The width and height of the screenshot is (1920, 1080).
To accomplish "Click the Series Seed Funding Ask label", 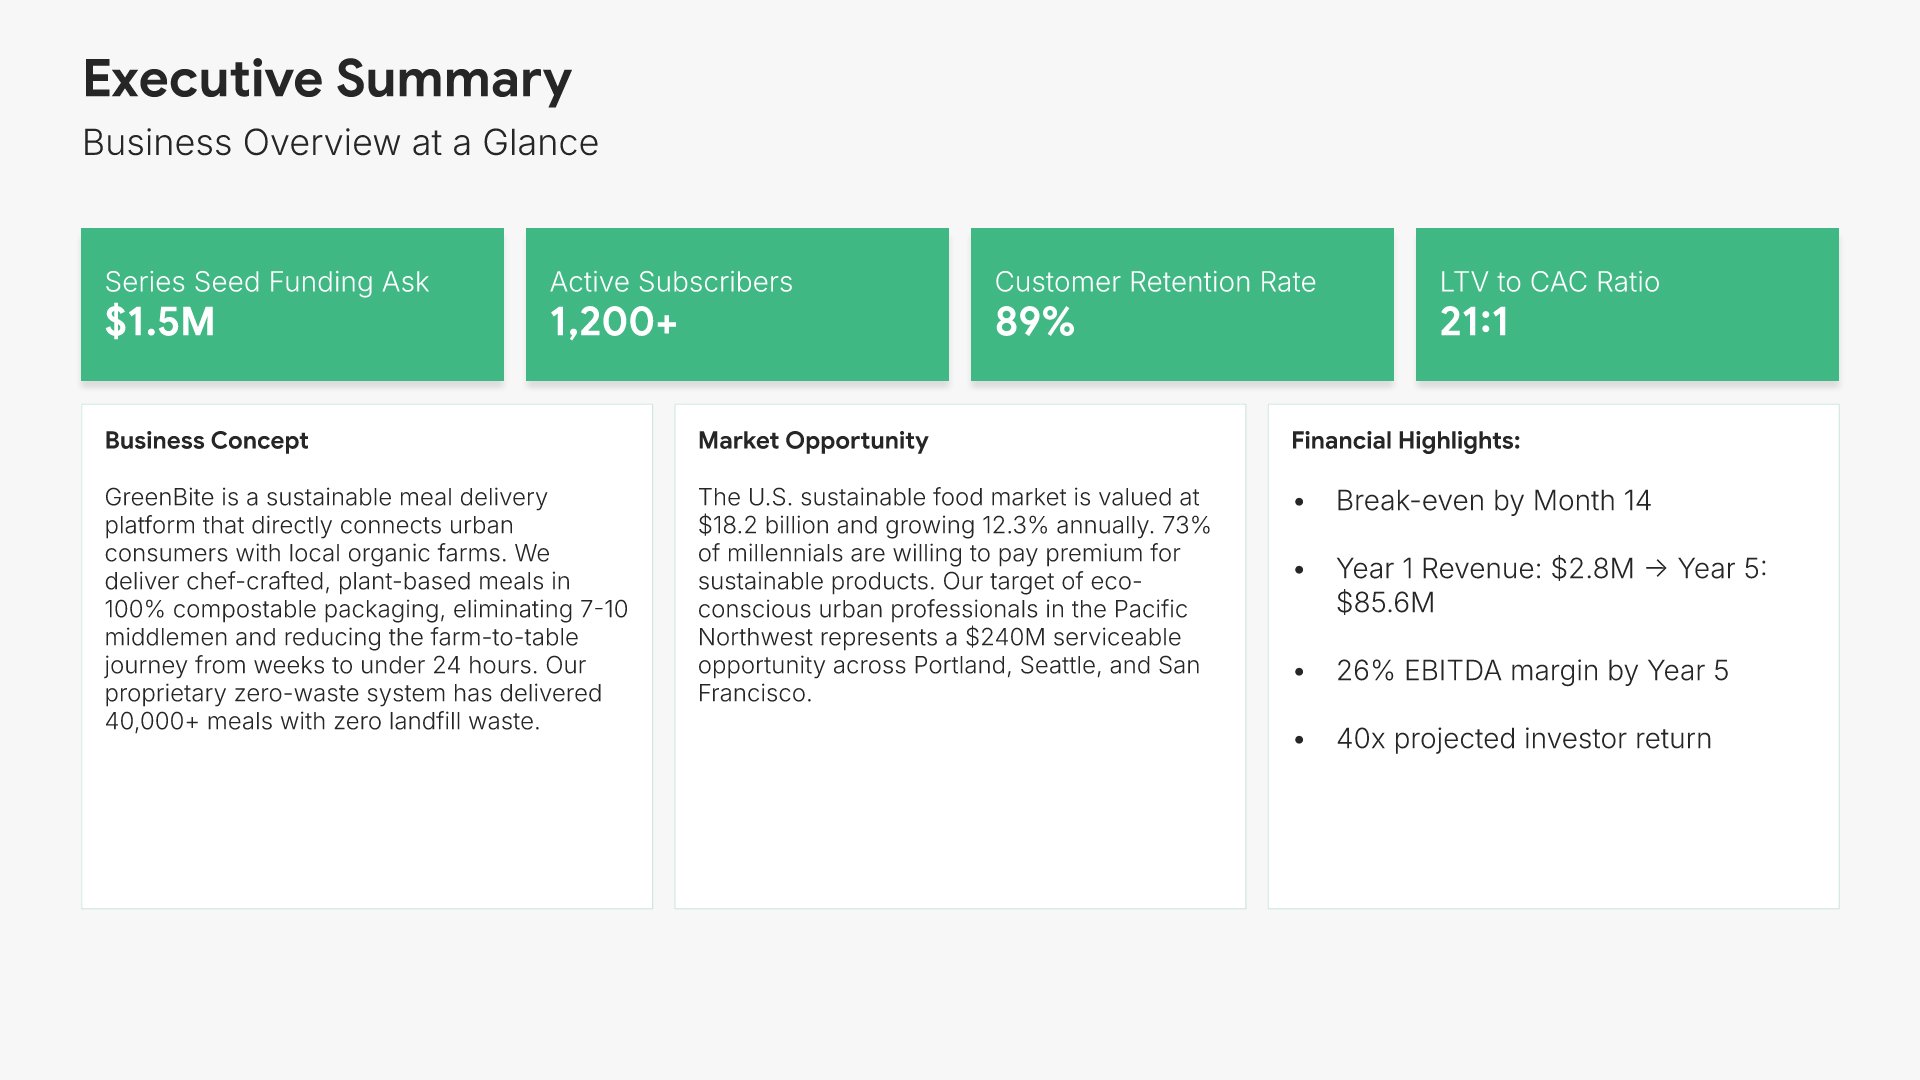I will click(266, 282).
